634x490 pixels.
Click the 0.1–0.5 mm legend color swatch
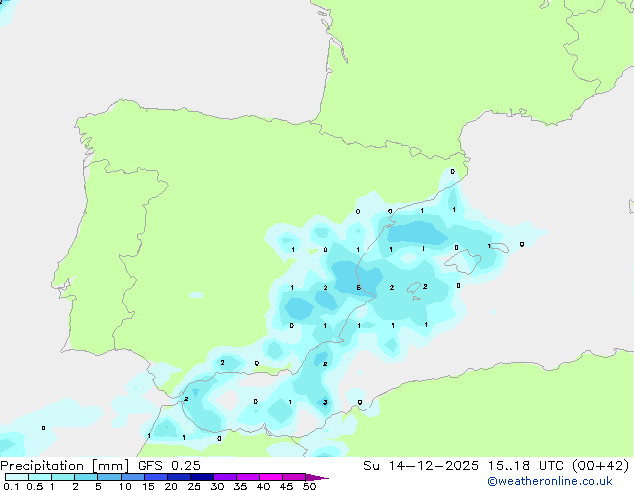[x=17, y=477]
